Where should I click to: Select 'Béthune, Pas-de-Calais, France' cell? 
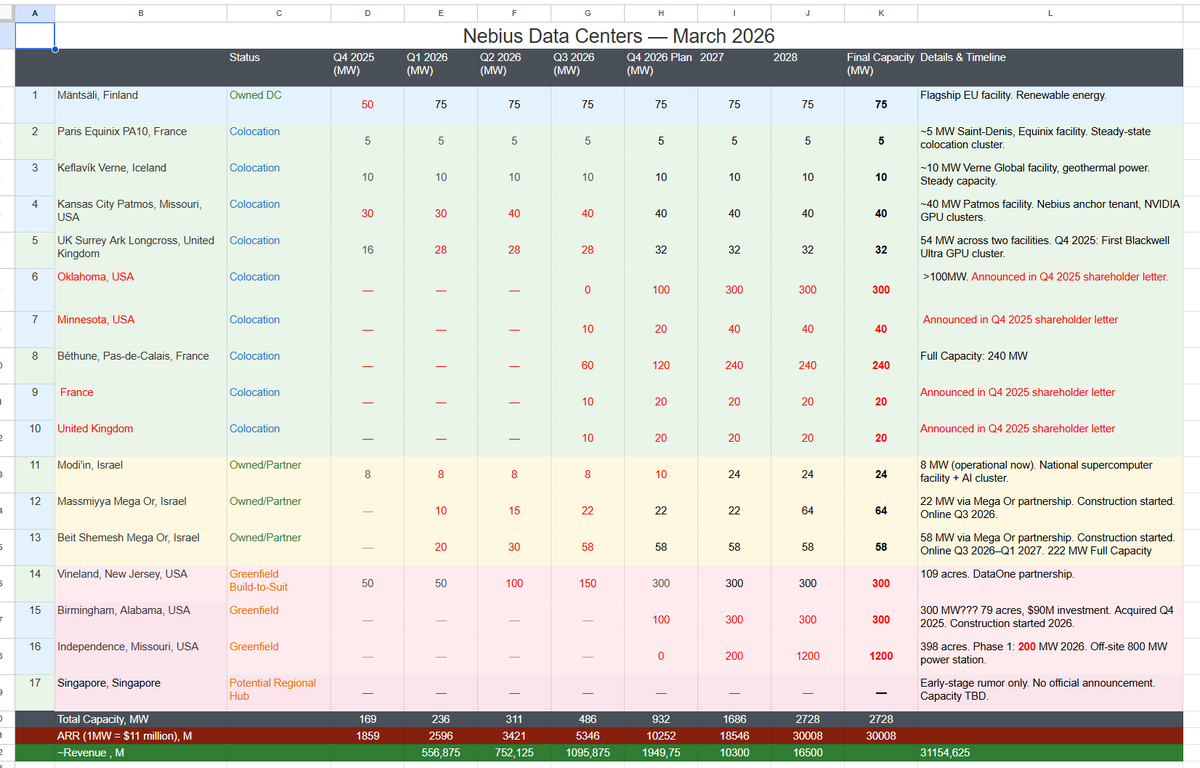pyautogui.click(x=140, y=366)
